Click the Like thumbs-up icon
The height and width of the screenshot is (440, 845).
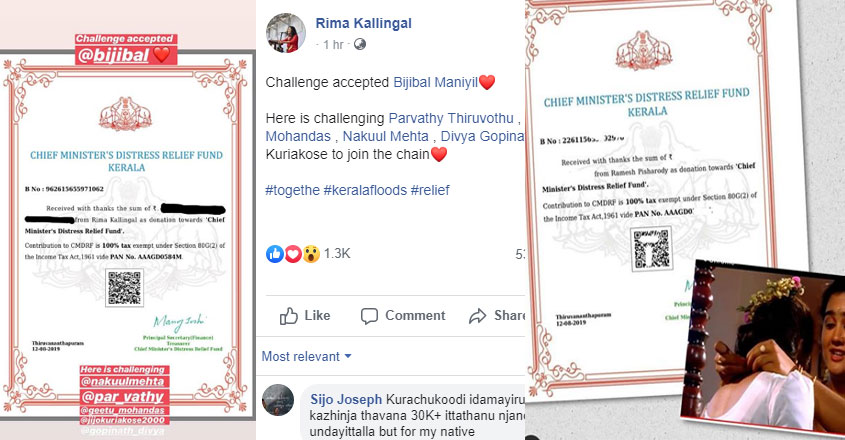289,316
